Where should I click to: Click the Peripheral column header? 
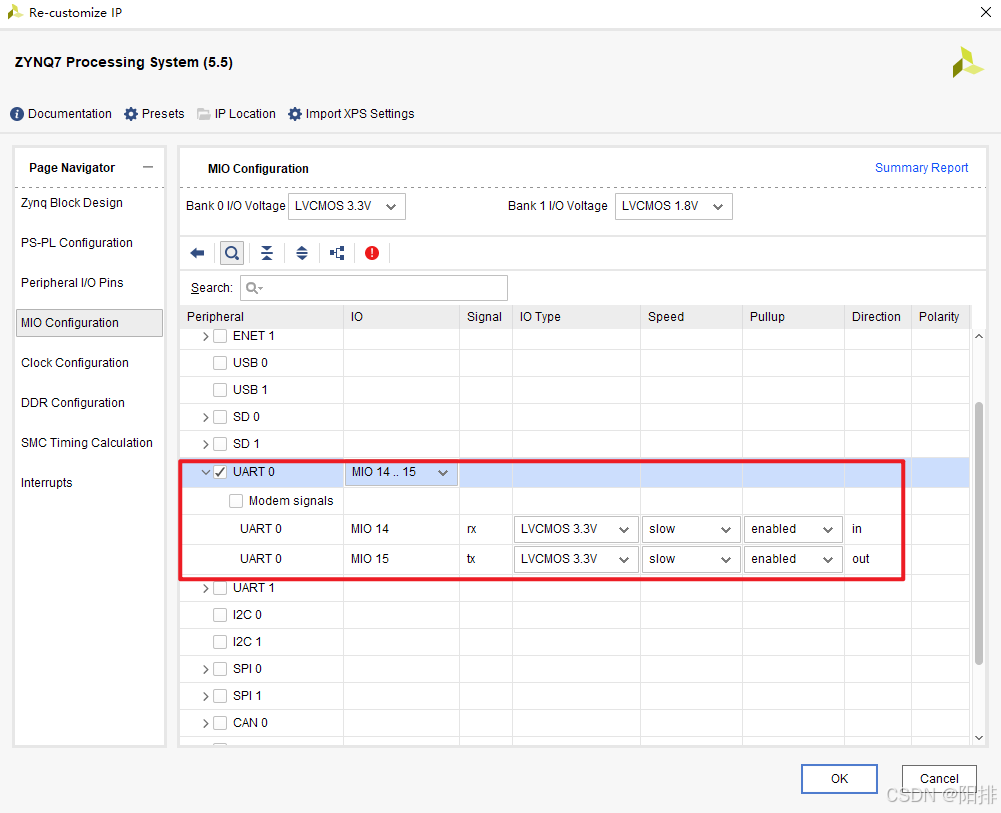click(x=262, y=317)
